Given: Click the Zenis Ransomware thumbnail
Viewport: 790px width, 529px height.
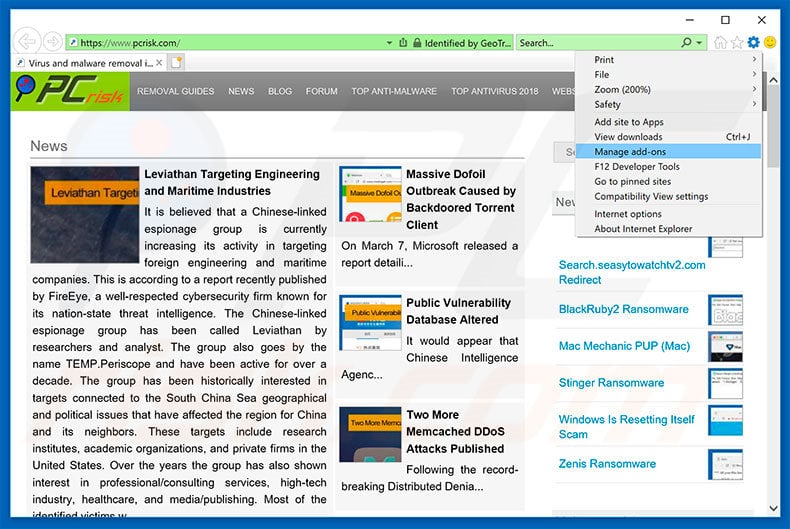Looking at the screenshot, I should 726,465.
